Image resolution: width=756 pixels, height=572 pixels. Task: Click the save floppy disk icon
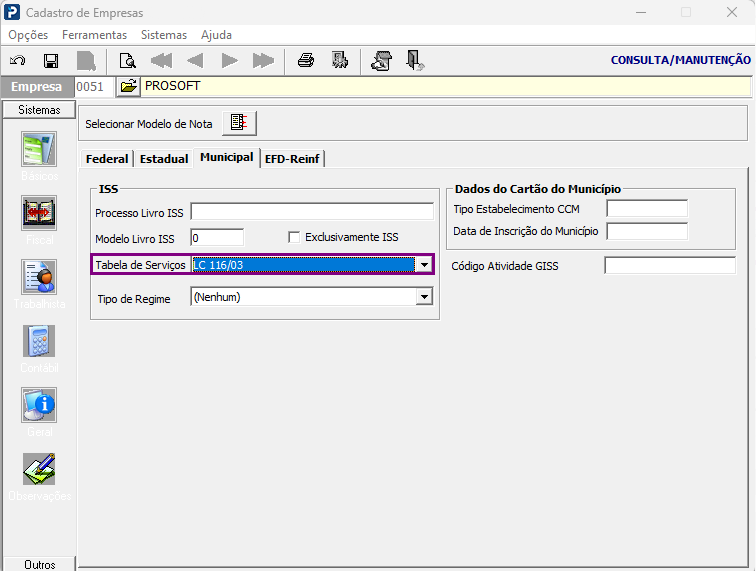click(x=51, y=61)
